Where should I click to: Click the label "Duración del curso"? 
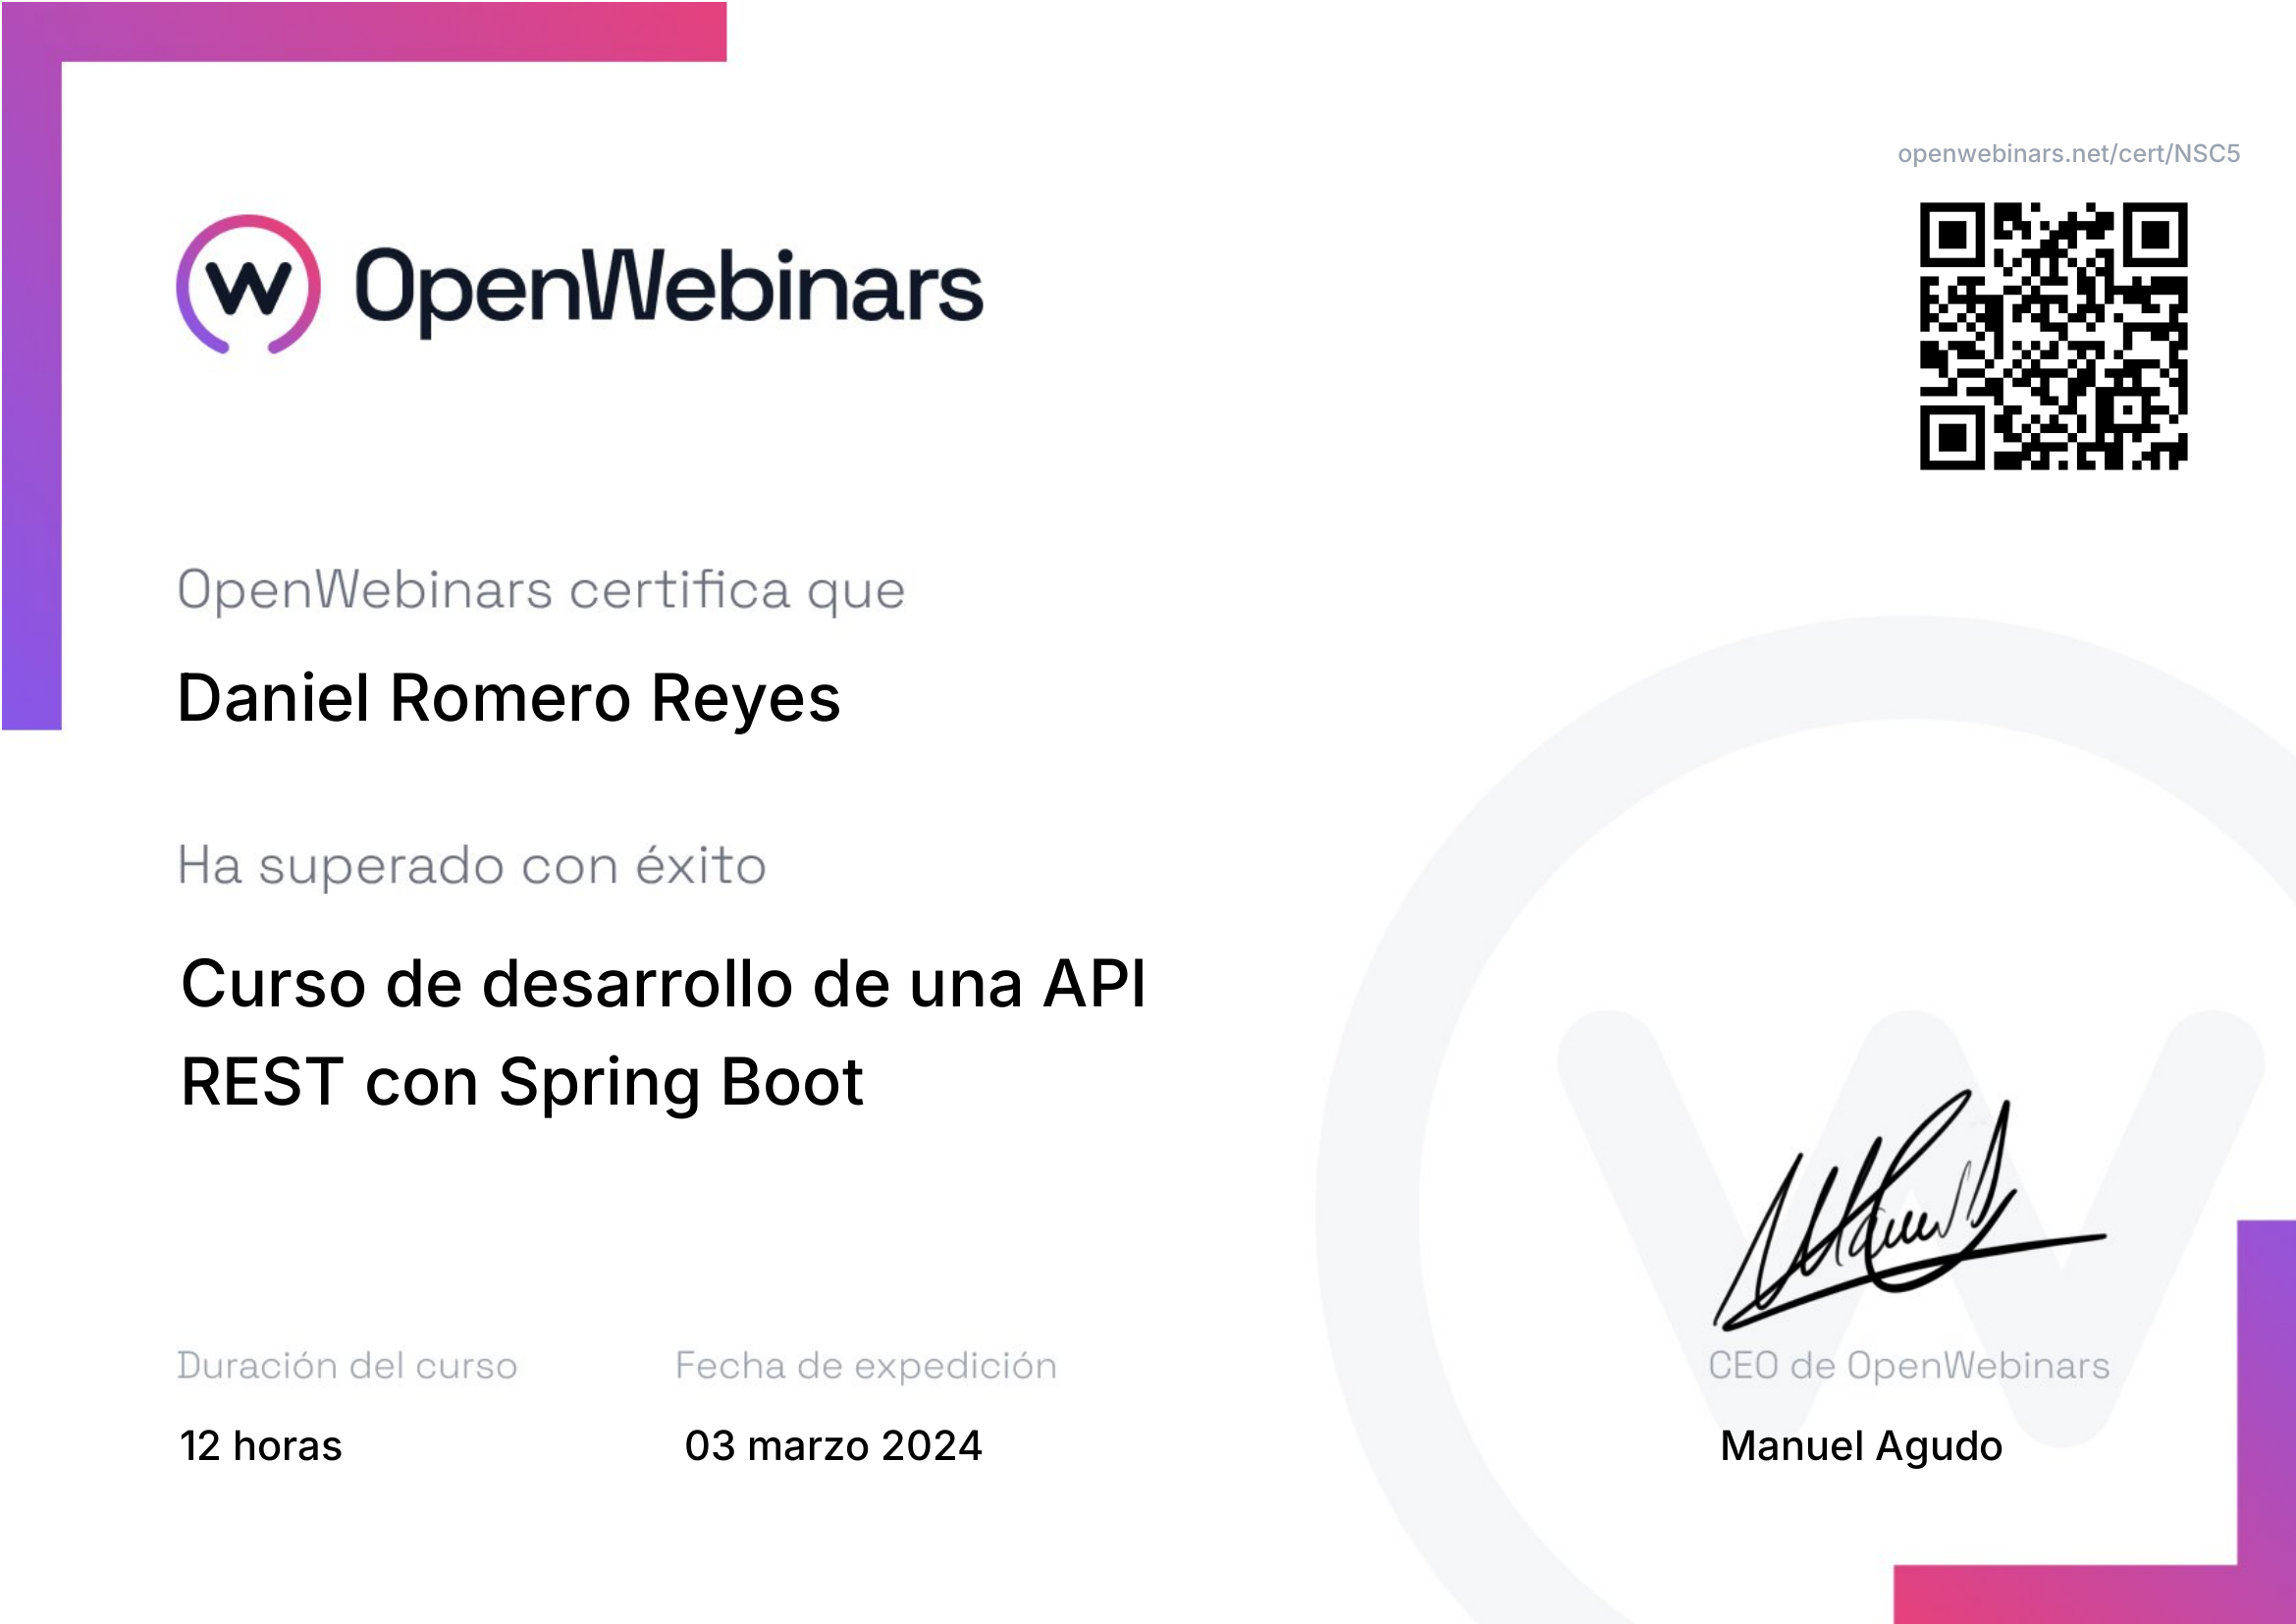coord(347,1366)
